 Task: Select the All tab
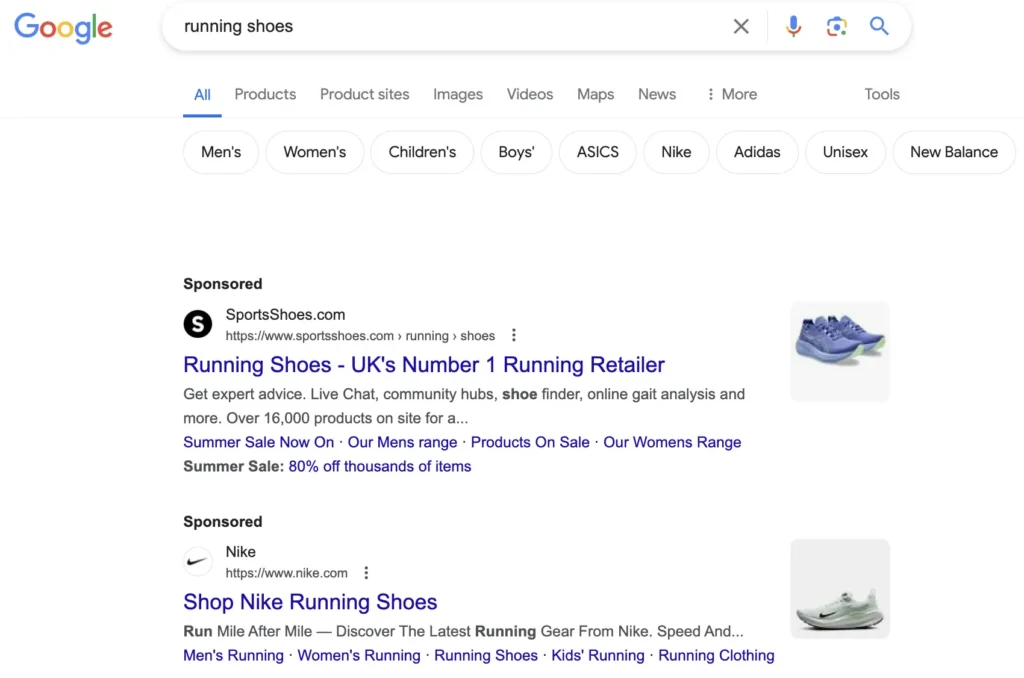pos(202,95)
